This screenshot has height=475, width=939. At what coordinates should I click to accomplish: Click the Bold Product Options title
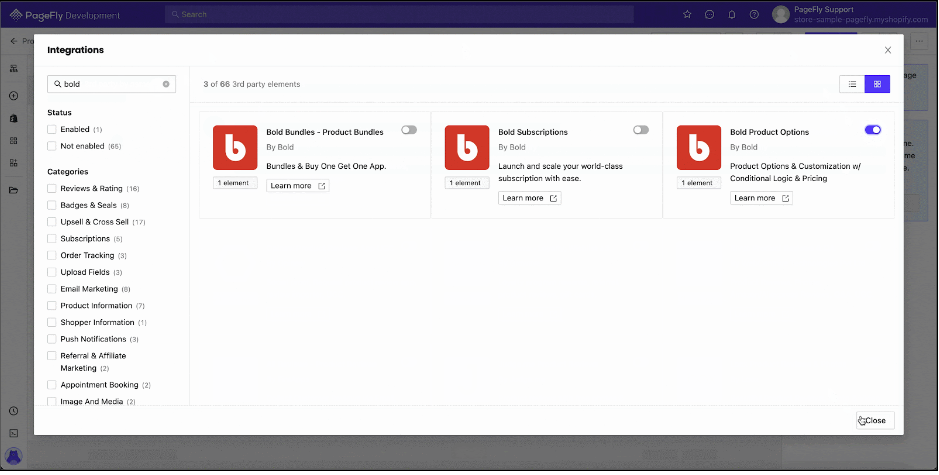click(x=770, y=132)
